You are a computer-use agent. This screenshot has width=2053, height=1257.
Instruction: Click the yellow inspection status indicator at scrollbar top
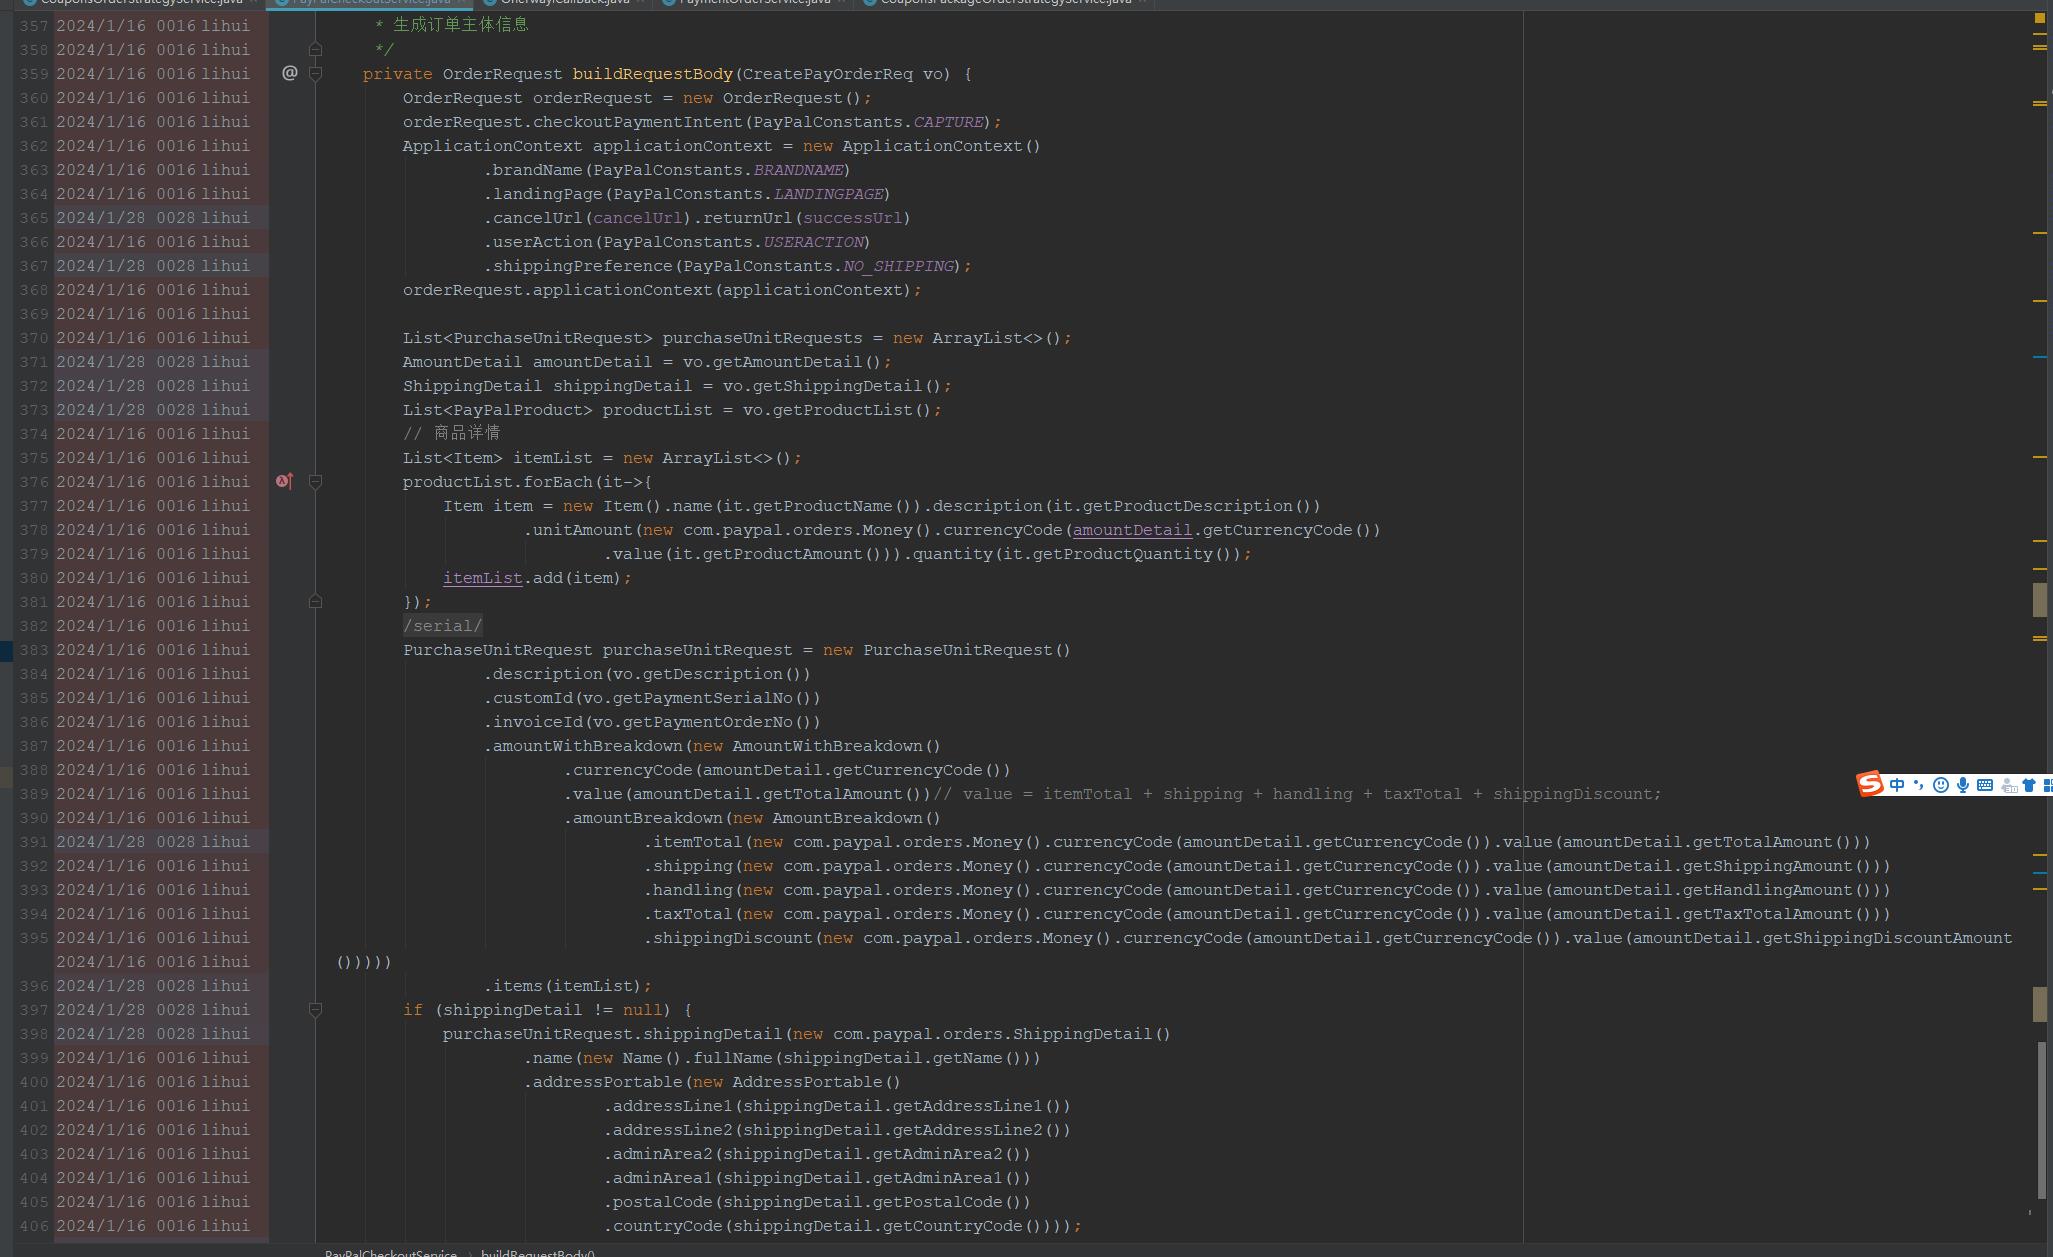tap(2040, 18)
